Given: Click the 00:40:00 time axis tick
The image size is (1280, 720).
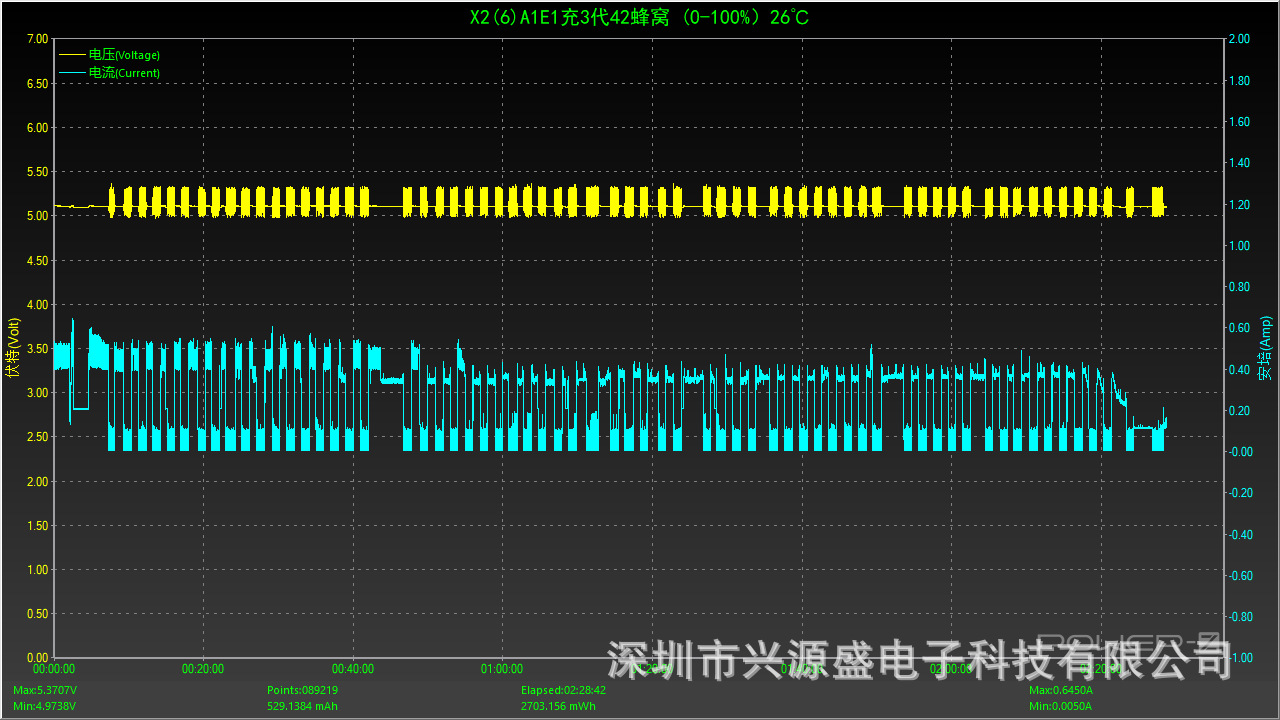Looking at the screenshot, I should point(353,669).
